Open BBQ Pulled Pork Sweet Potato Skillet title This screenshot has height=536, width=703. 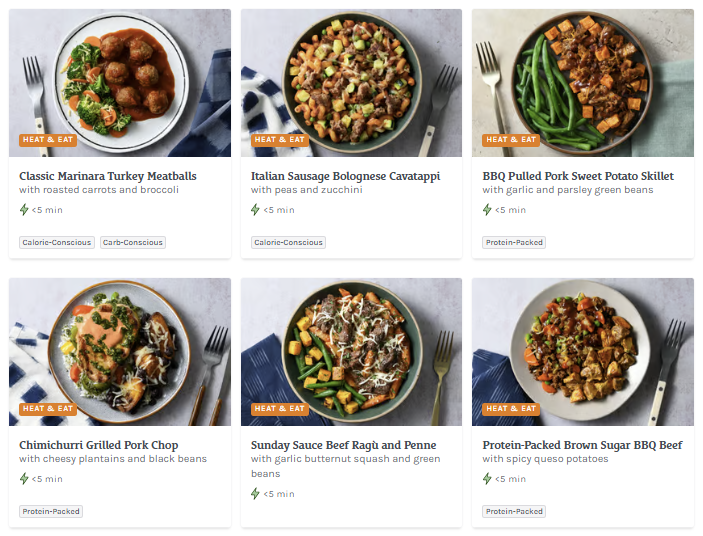tap(578, 176)
